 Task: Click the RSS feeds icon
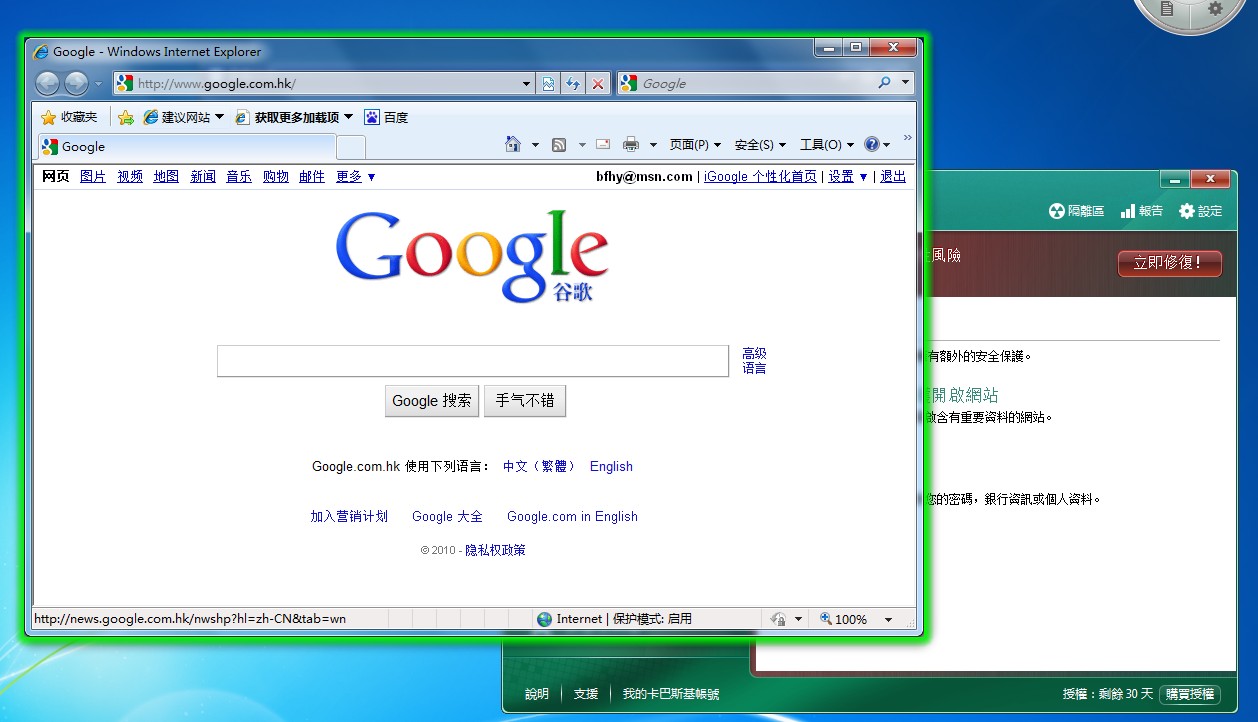point(559,145)
